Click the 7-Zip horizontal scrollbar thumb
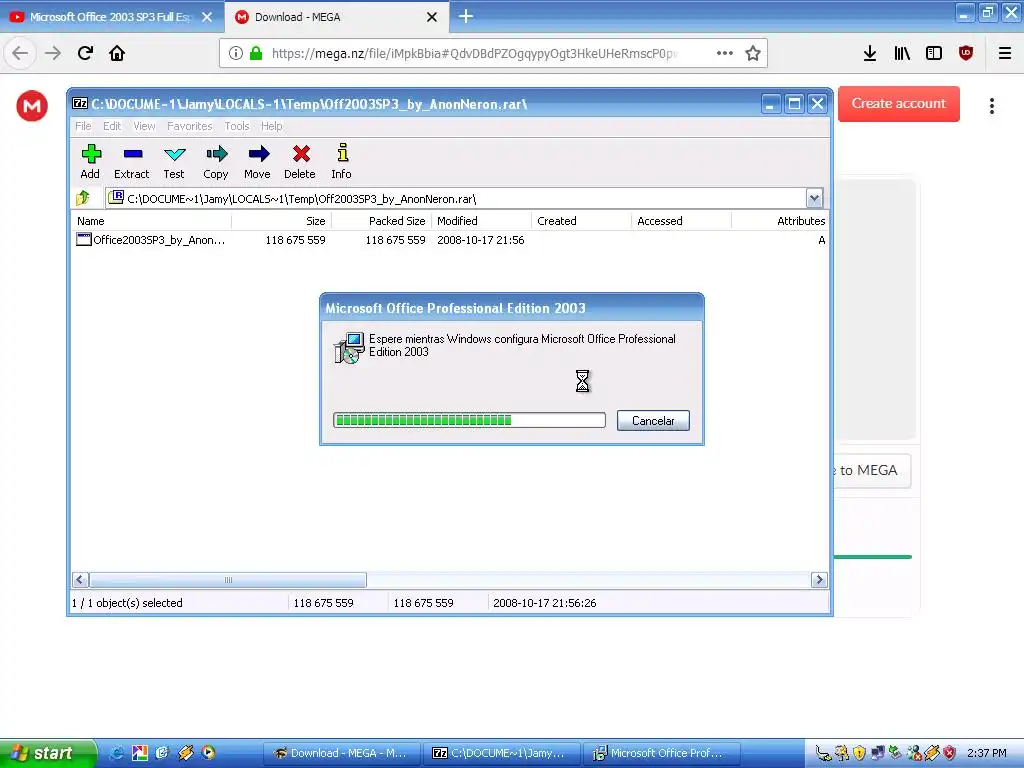 point(228,580)
